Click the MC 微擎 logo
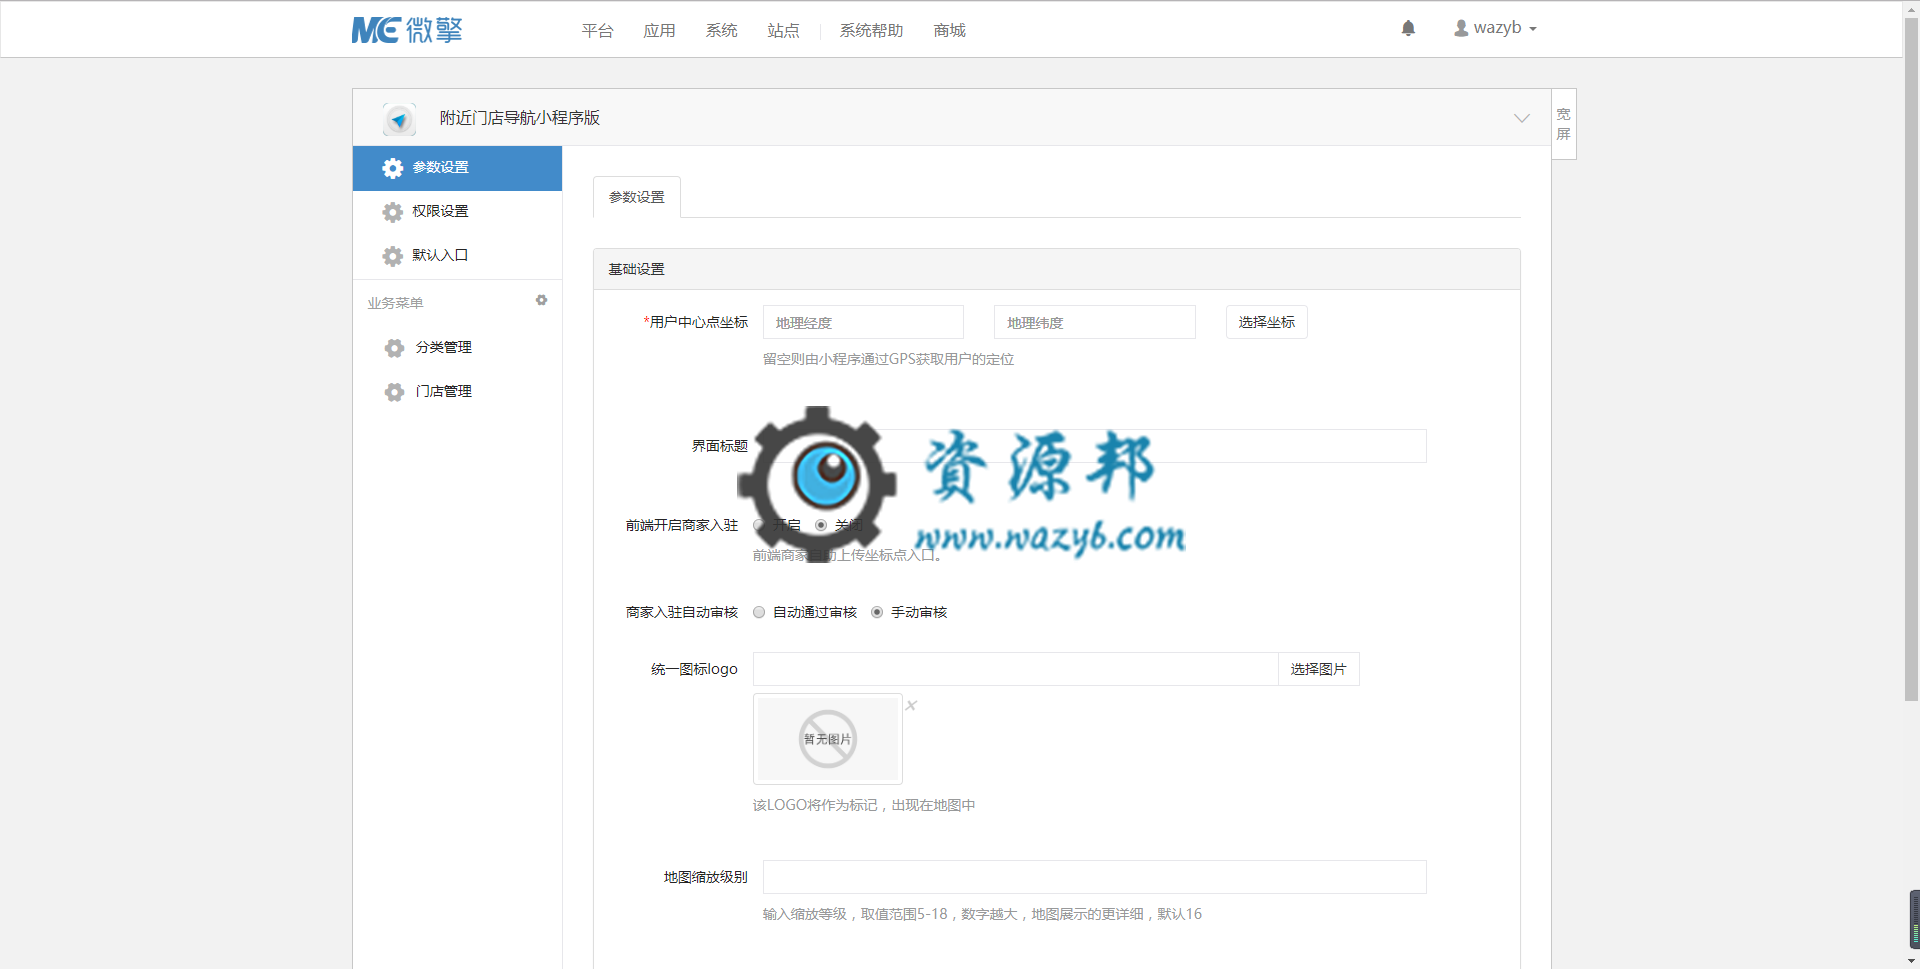 point(407,30)
